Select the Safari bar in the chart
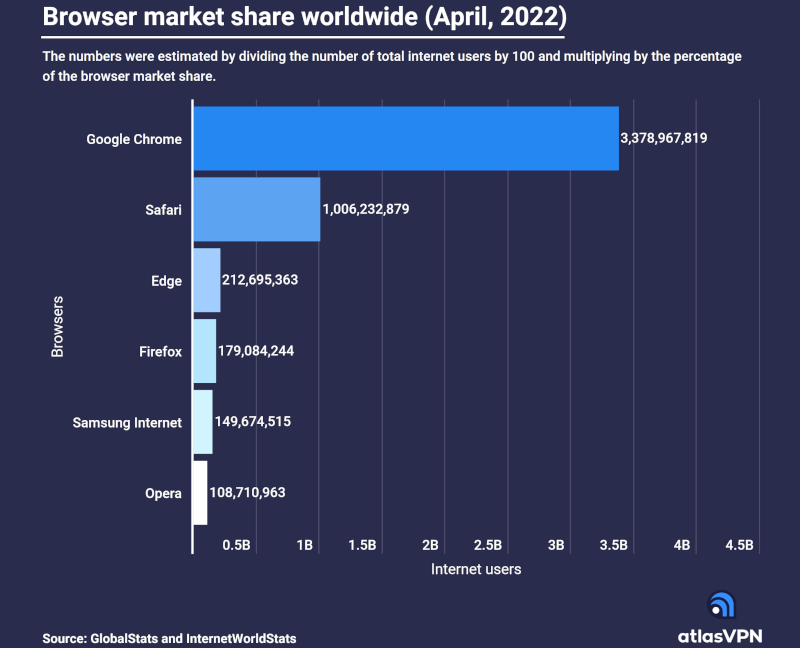Image resolution: width=800 pixels, height=648 pixels. 256,209
